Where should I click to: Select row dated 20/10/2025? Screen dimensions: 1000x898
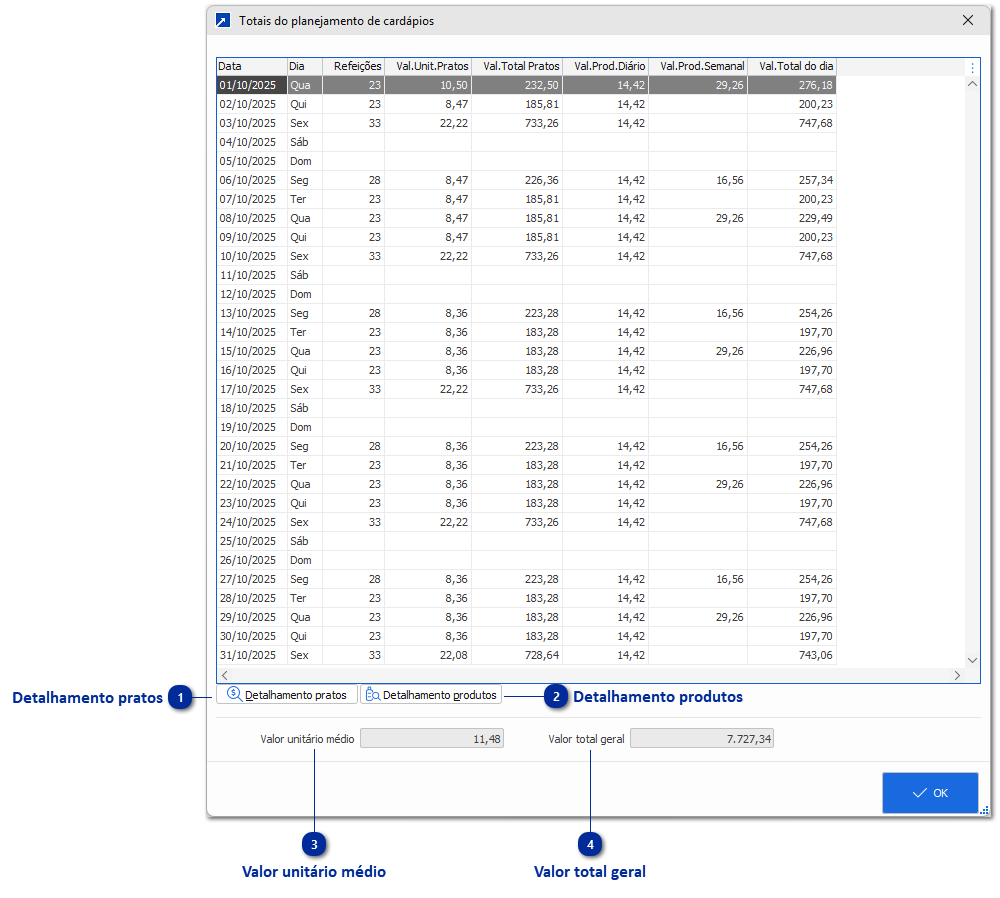526,446
